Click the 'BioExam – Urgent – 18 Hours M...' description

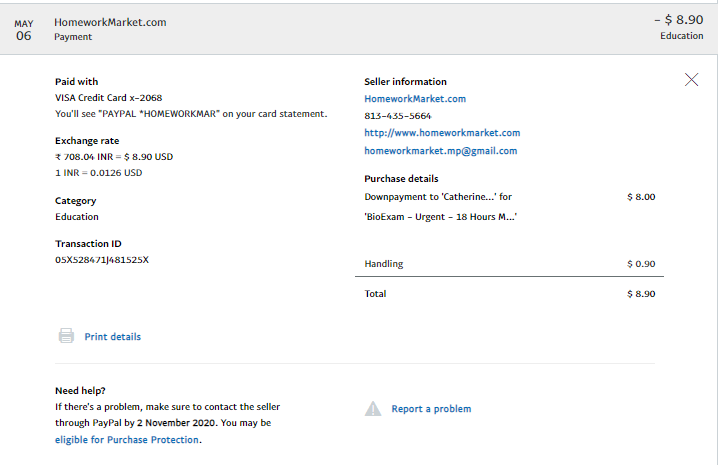click(x=440, y=217)
